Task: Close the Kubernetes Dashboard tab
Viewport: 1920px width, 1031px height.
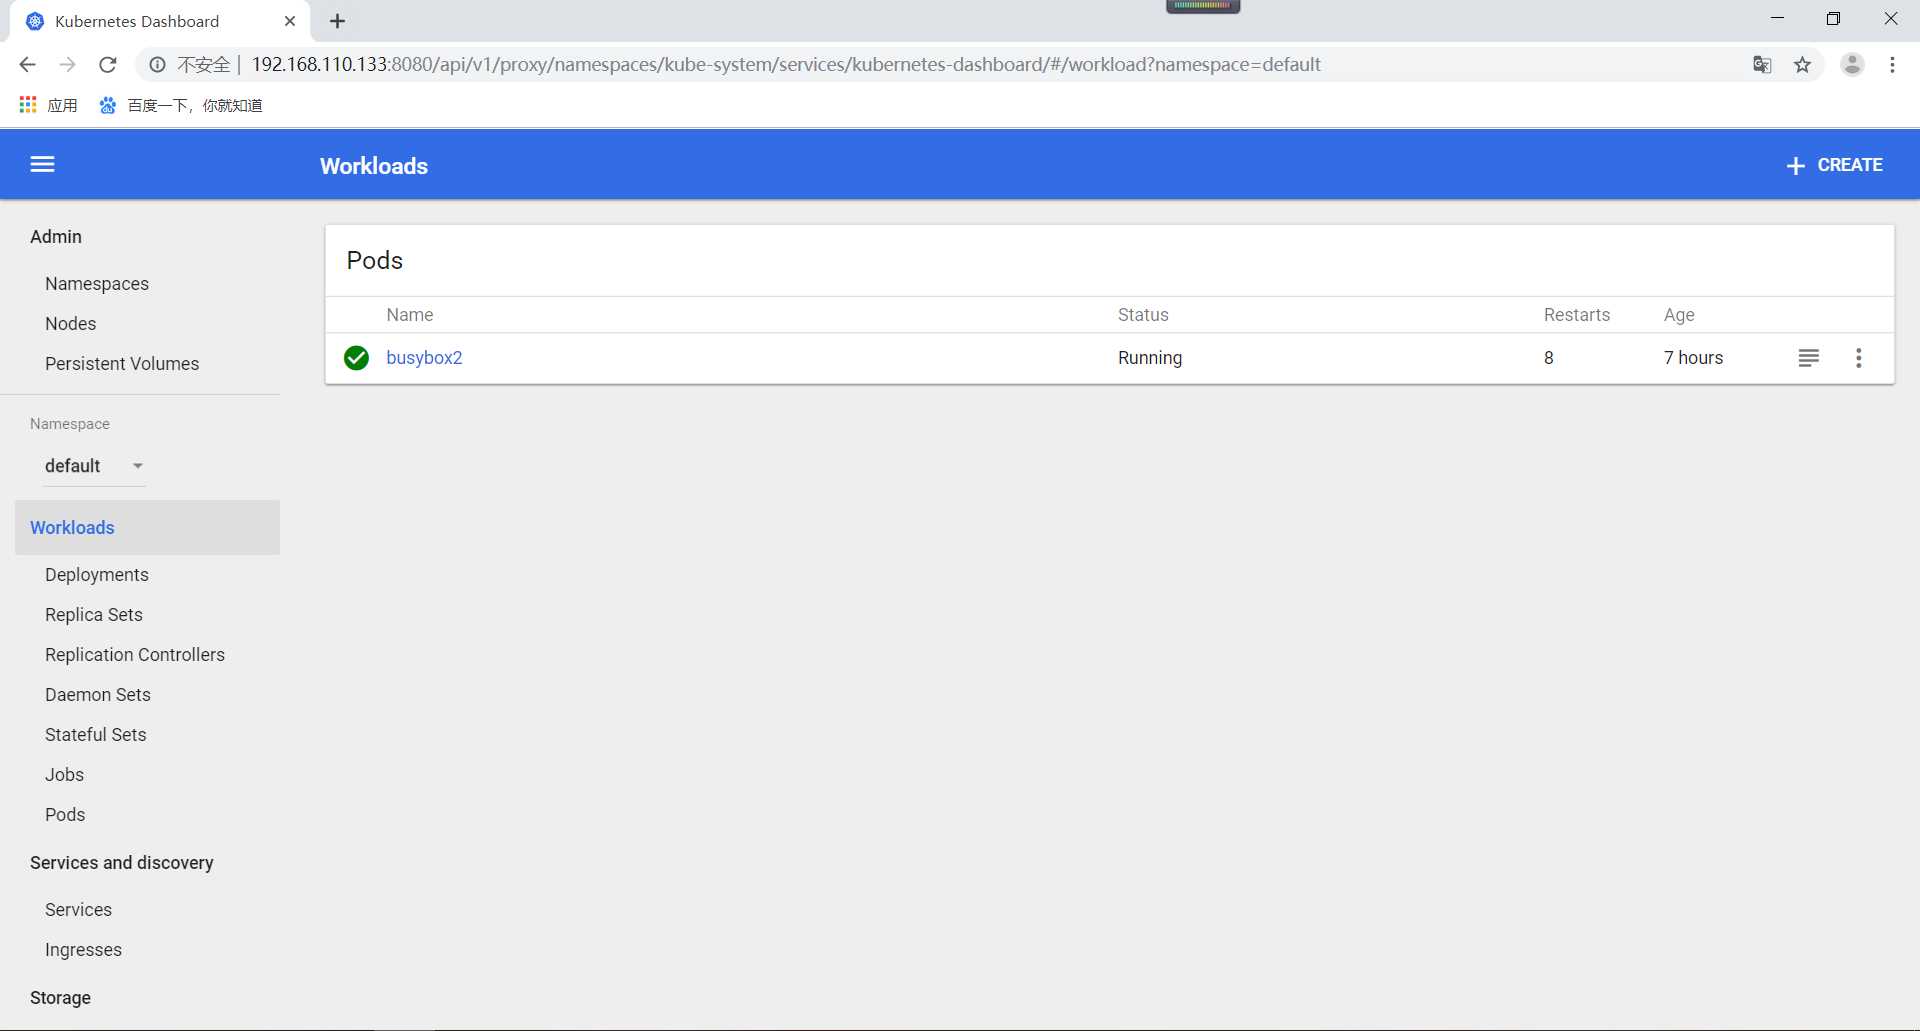Action: pos(290,21)
